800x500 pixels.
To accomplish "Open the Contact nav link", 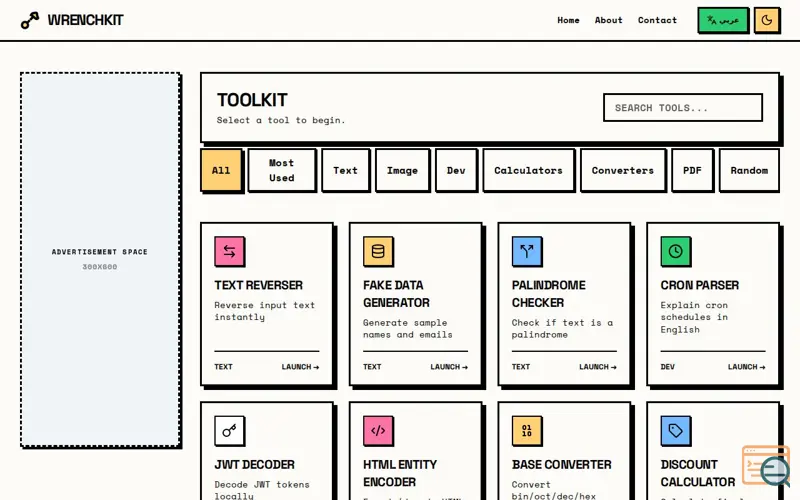I will pyautogui.click(x=657, y=20).
